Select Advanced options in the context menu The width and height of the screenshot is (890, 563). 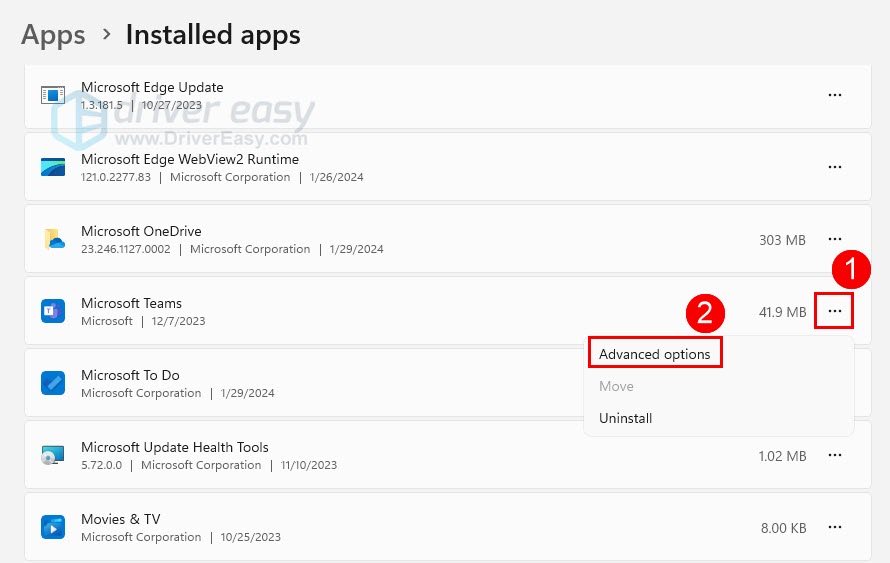coord(654,354)
